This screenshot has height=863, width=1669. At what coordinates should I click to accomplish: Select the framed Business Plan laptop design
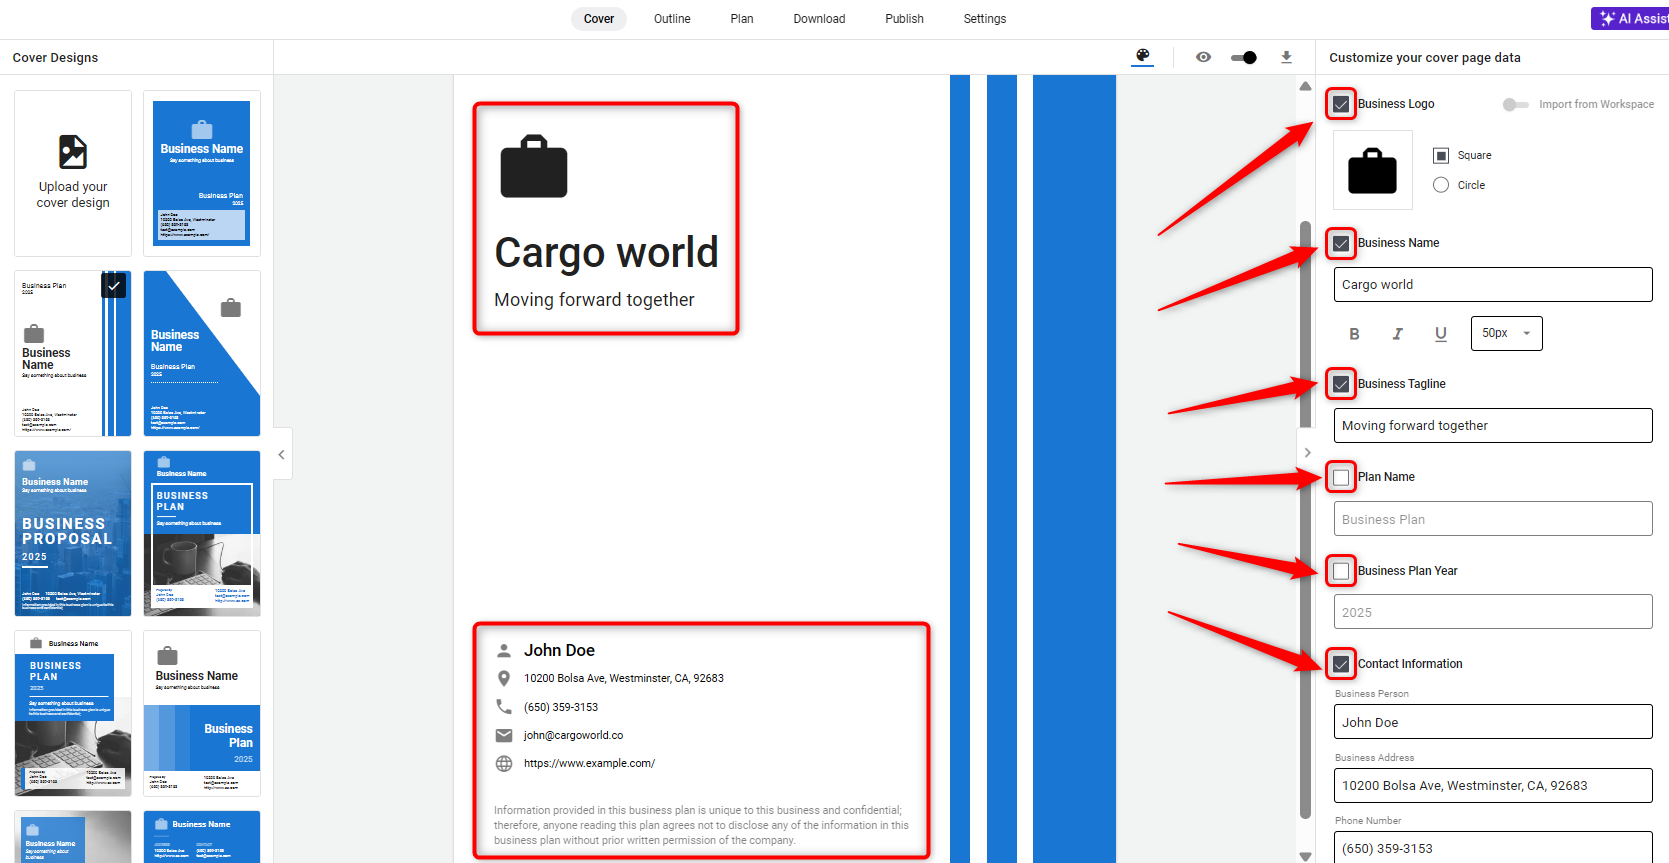click(x=202, y=533)
